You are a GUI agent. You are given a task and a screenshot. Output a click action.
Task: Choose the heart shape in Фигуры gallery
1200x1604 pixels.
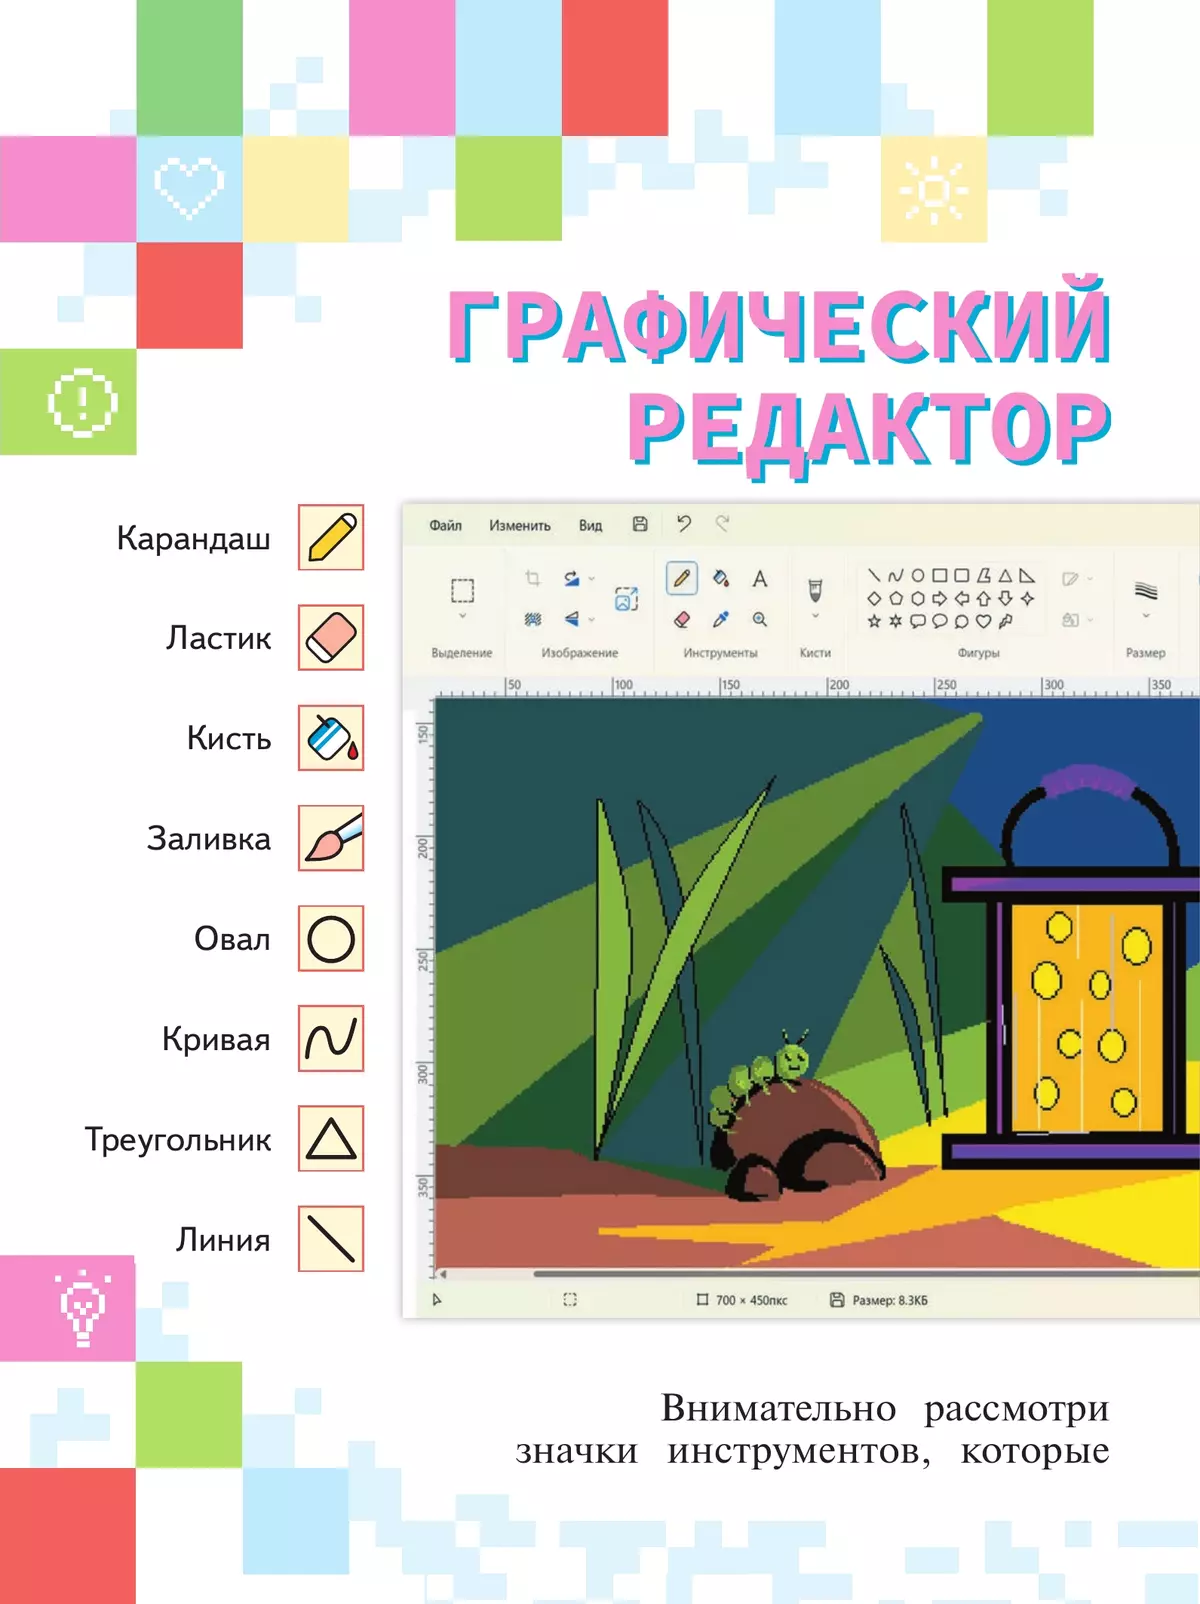point(983,621)
